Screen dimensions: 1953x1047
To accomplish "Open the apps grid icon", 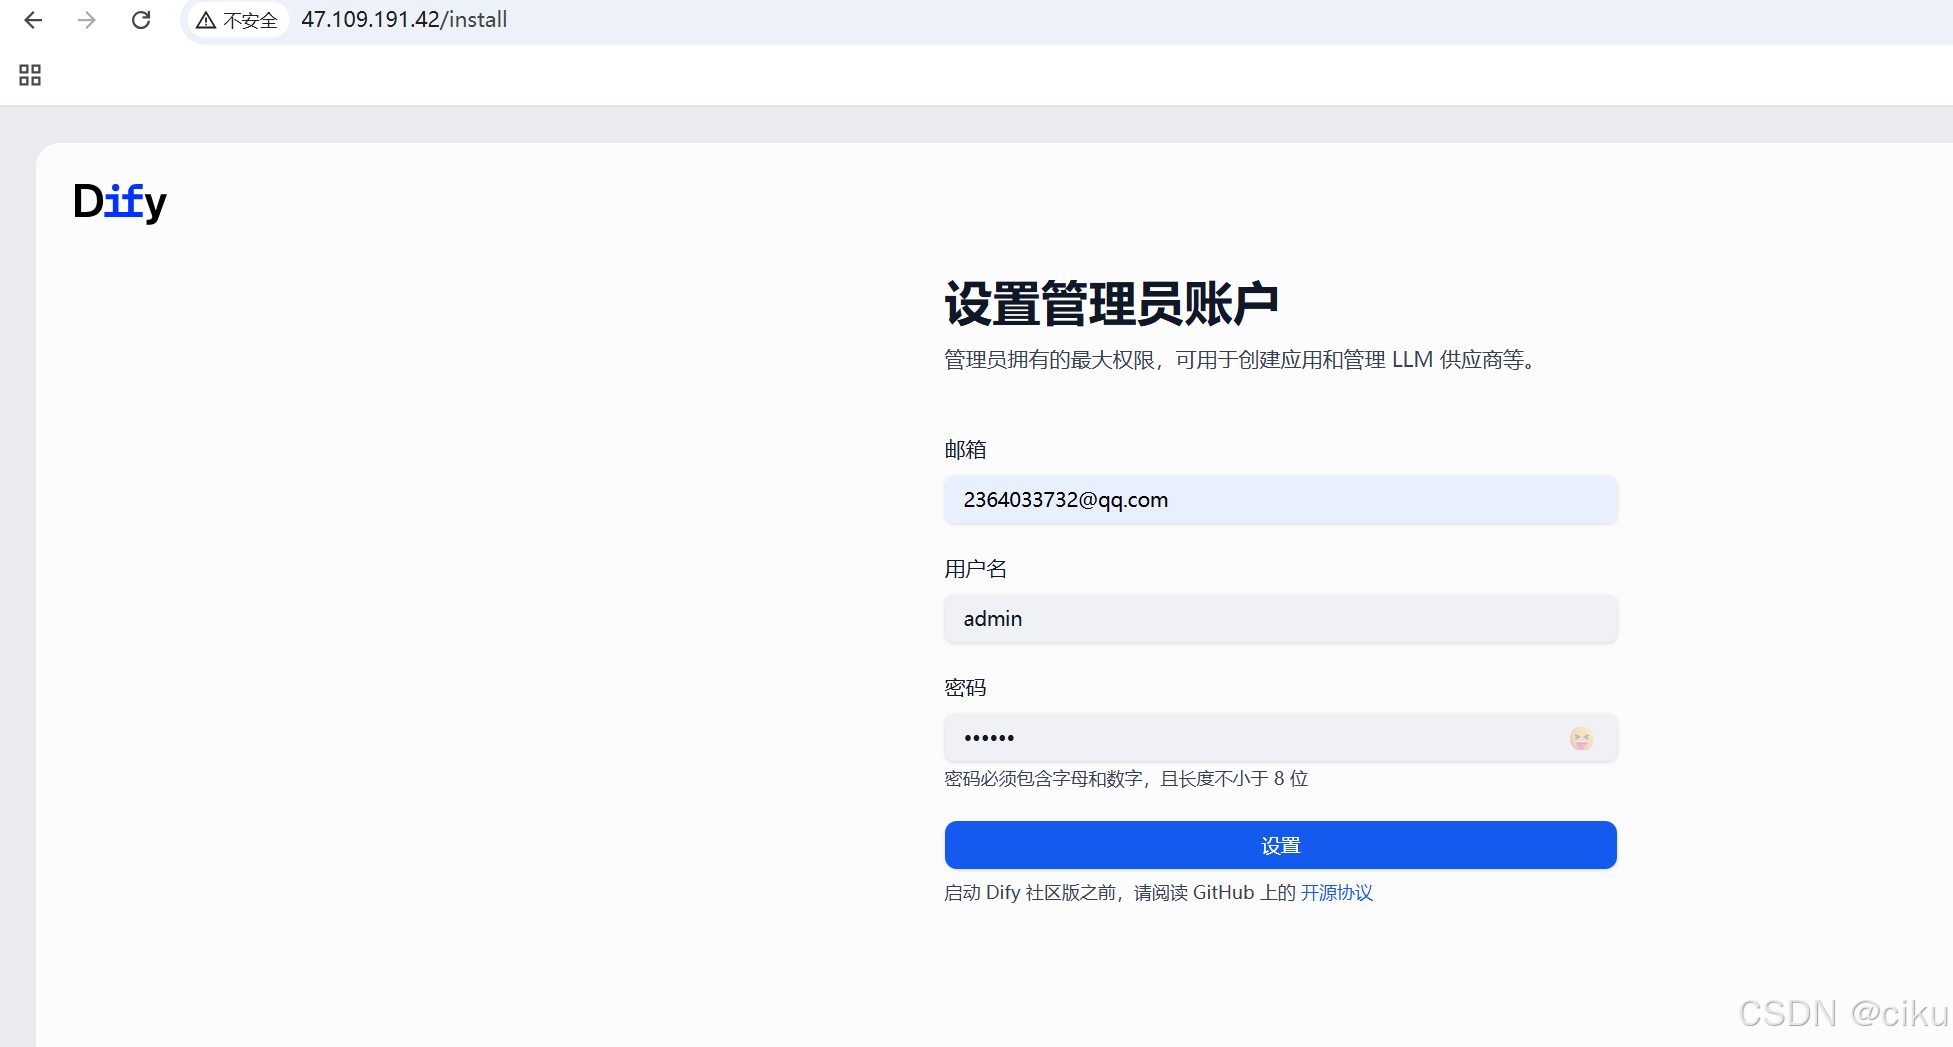I will (x=30, y=75).
